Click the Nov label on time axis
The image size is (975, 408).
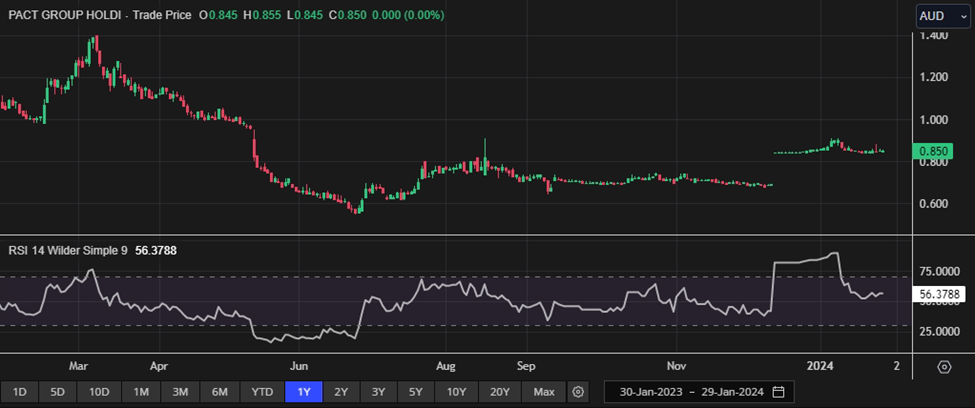point(677,366)
